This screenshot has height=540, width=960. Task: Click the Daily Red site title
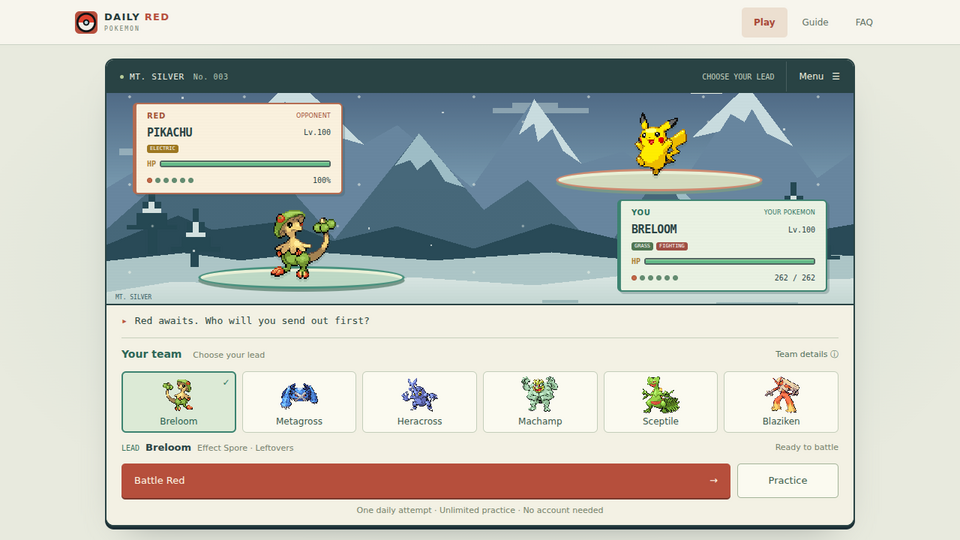(137, 17)
